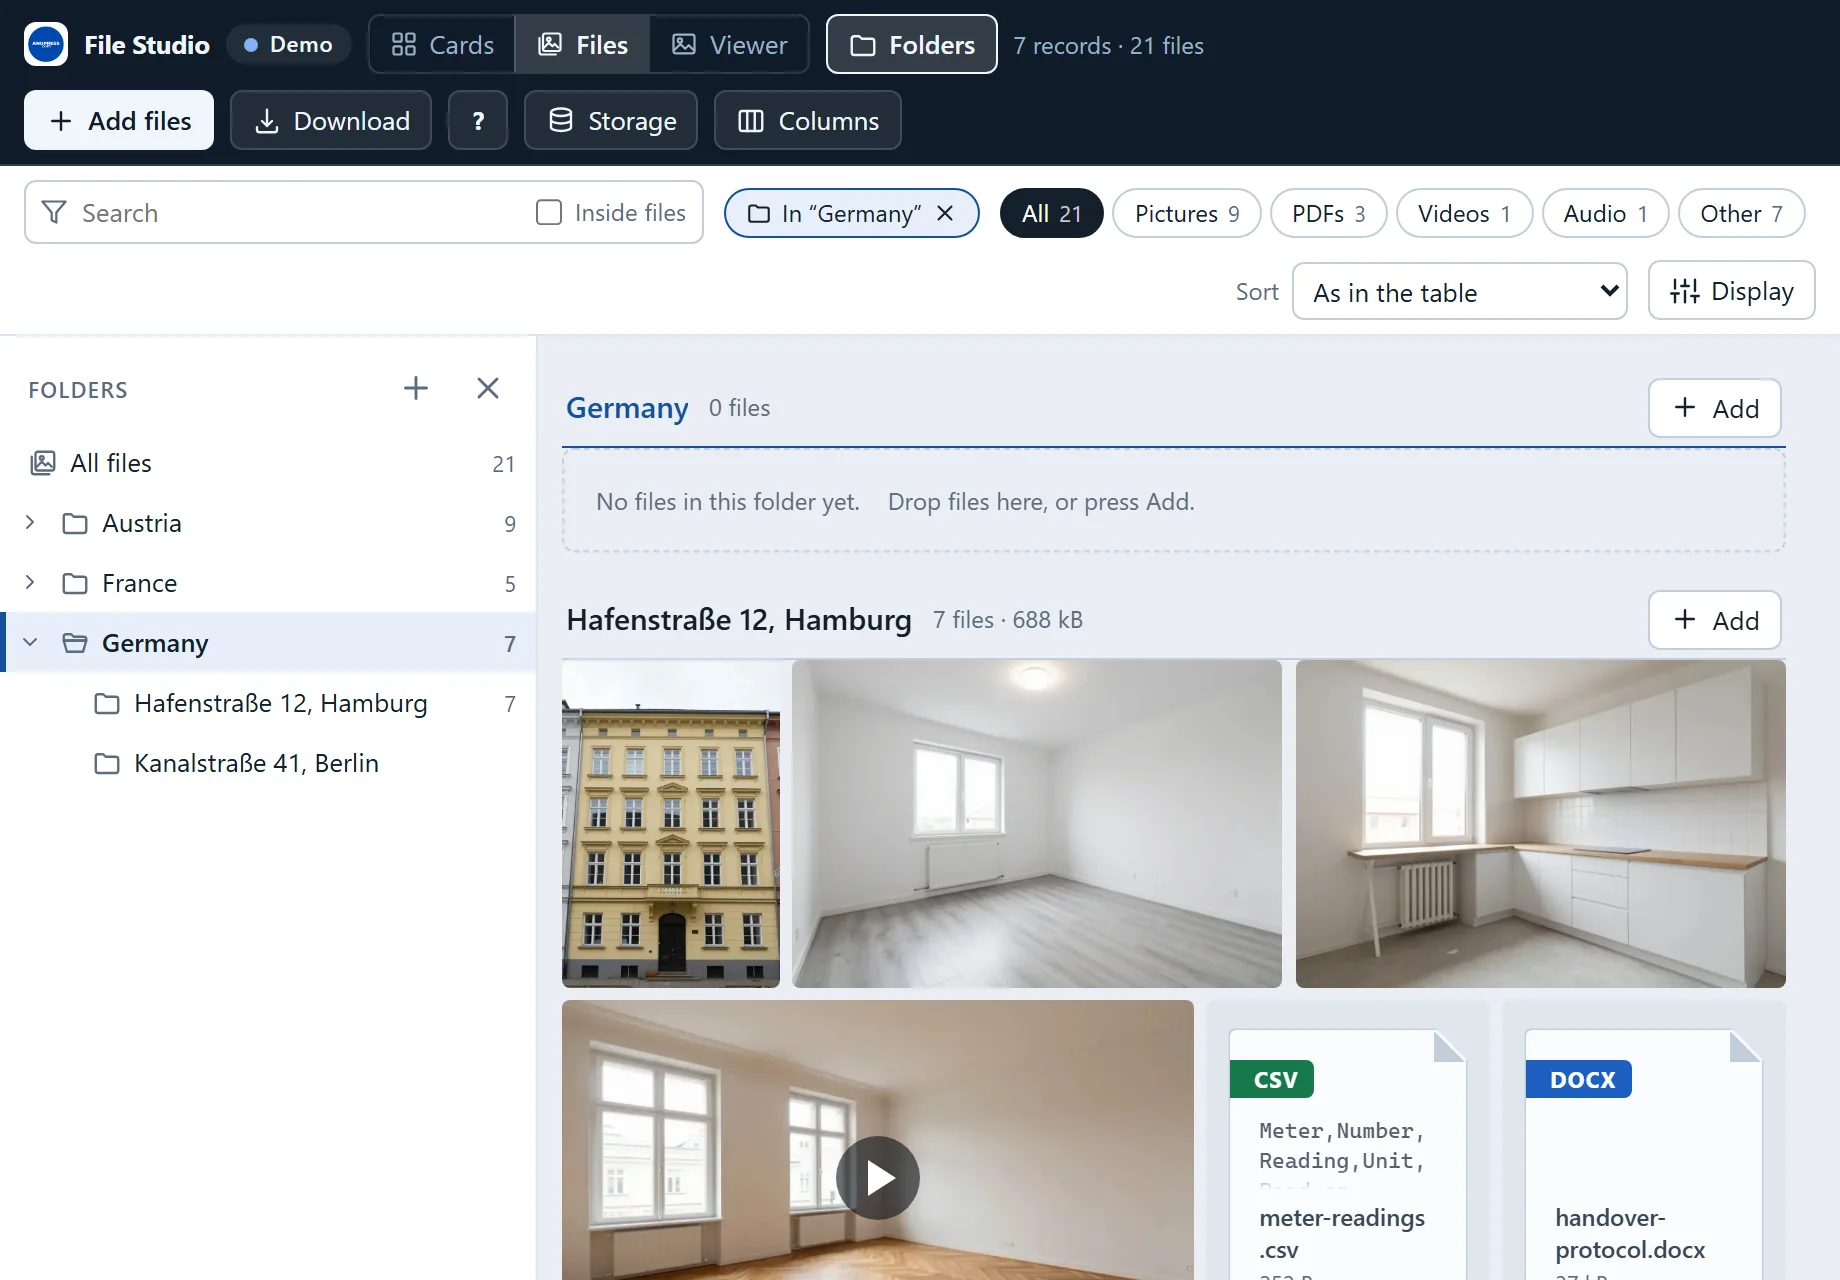This screenshot has width=1840, height=1280.
Task: Remove the In "Germany" filter with X
Action: coord(945,213)
